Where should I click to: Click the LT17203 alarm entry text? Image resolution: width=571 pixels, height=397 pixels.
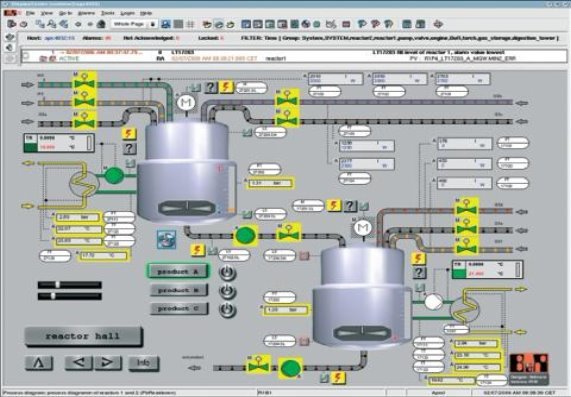pyautogui.click(x=183, y=52)
